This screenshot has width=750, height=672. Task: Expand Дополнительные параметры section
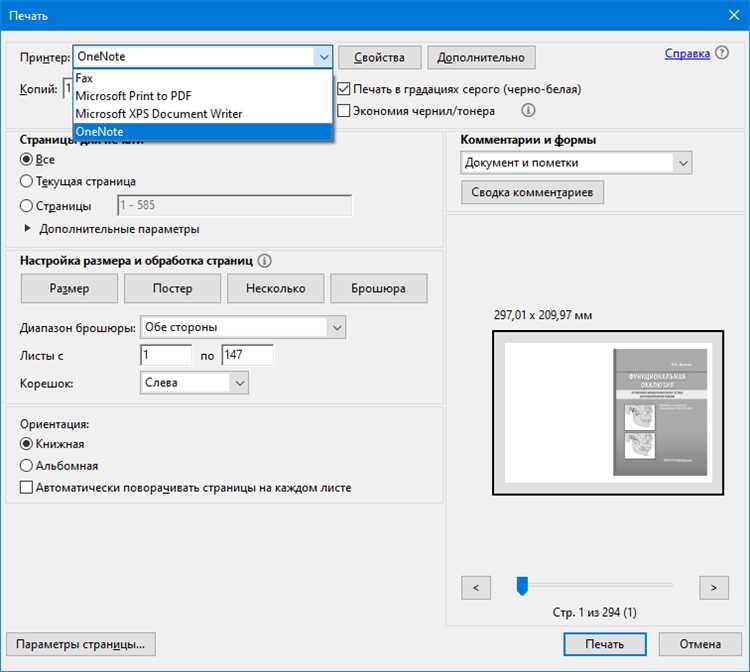coord(28,229)
